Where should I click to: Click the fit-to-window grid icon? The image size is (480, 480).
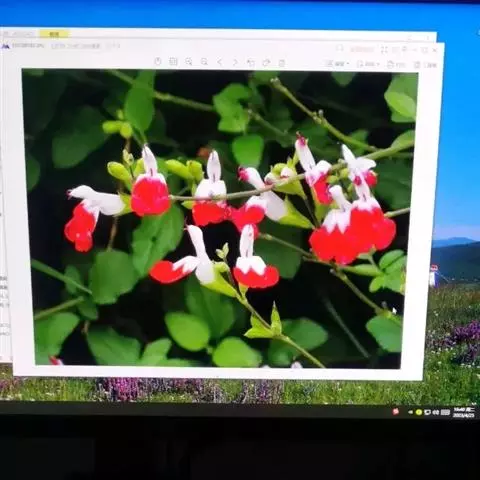[x=173, y=61]
